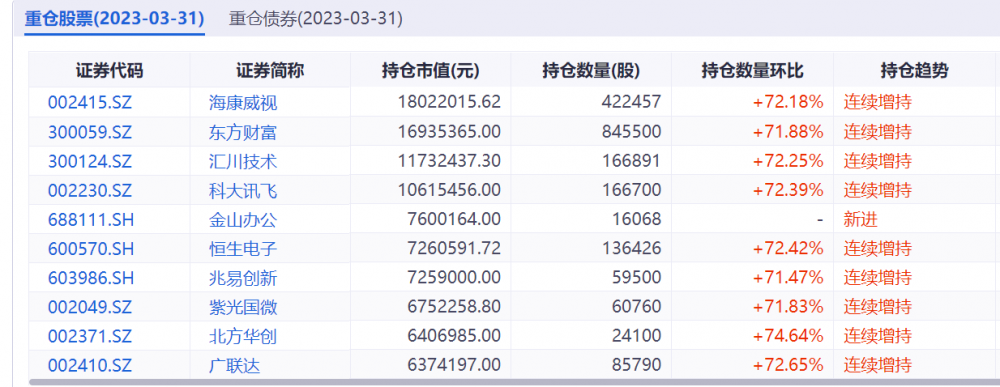Select +71.88% change value
The height and width of the screenshot is (387, 1000).
(788, 132)
